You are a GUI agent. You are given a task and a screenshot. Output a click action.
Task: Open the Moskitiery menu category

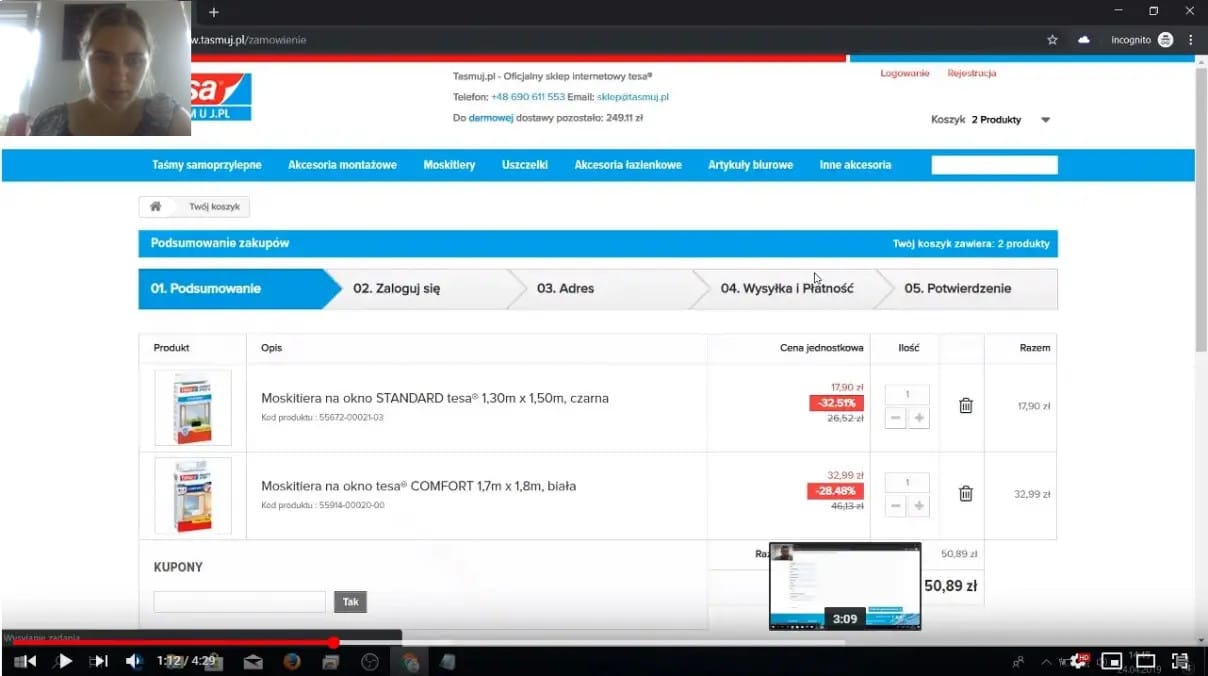449,165
